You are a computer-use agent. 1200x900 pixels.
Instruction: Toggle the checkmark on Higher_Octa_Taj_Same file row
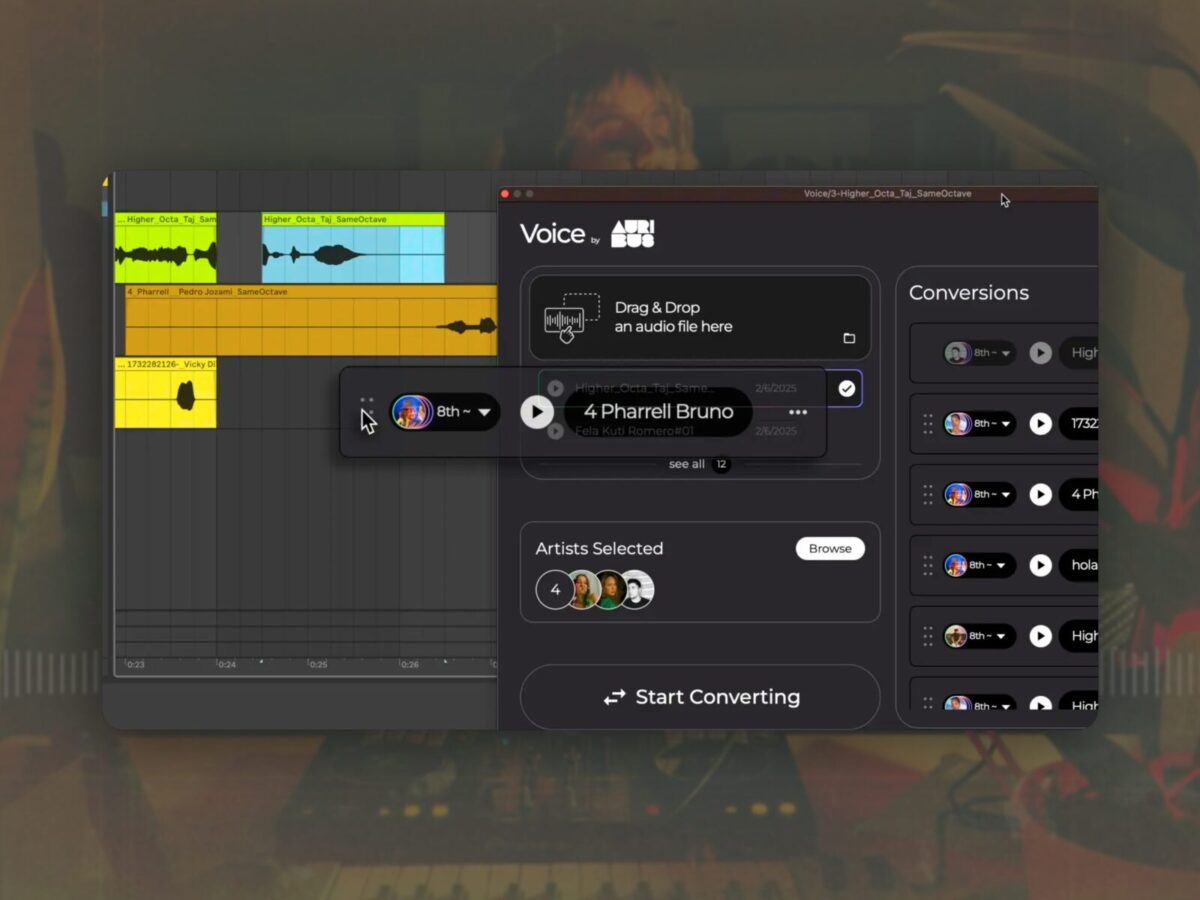[x=847, y=388]
